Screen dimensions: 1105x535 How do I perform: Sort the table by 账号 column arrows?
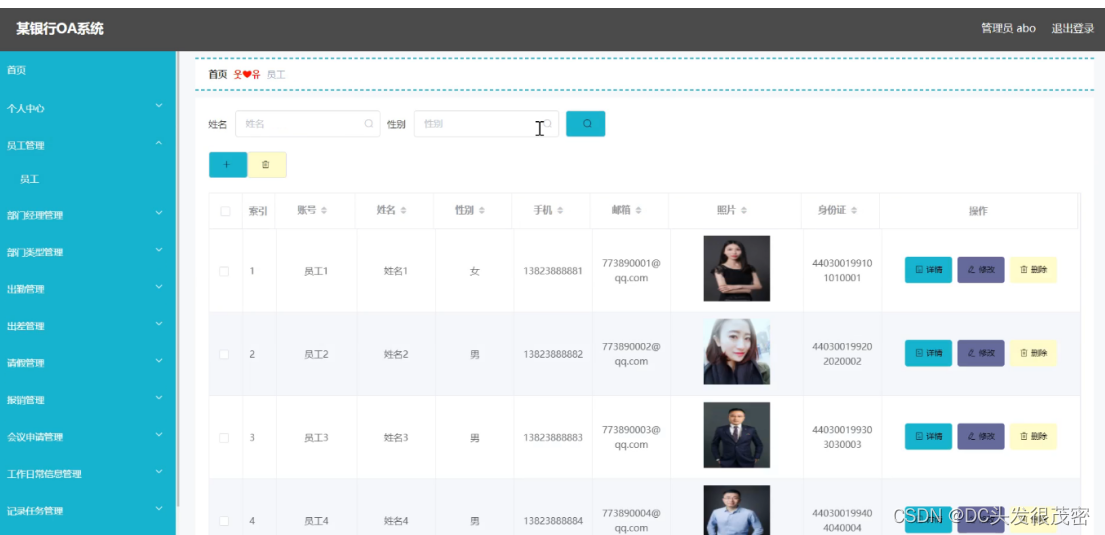click(323, 211)
